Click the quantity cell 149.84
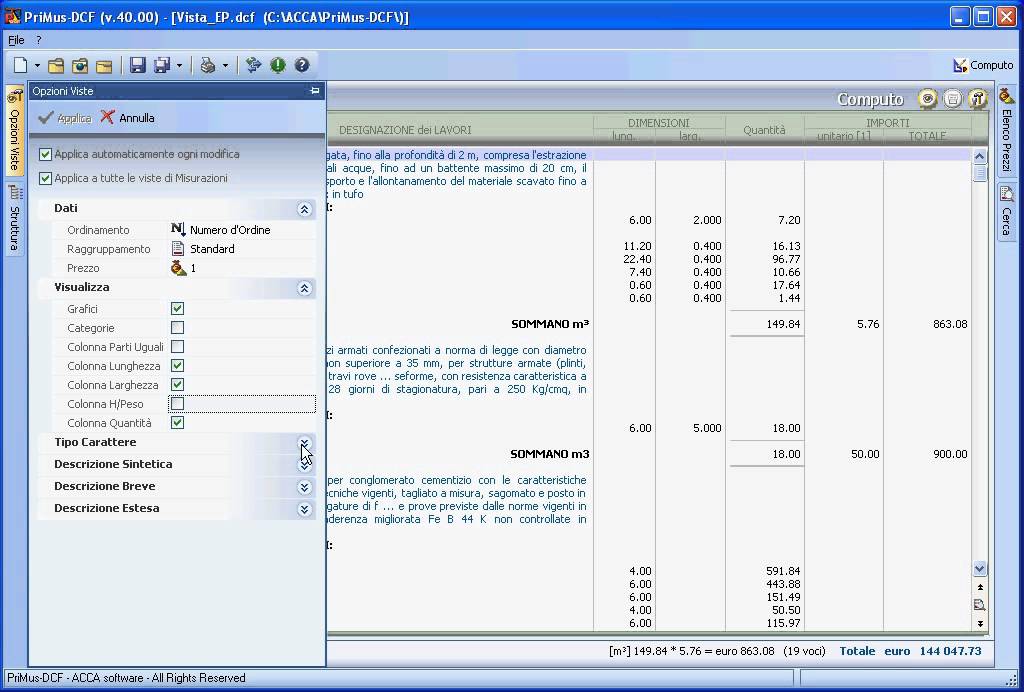 pos(783,324)
